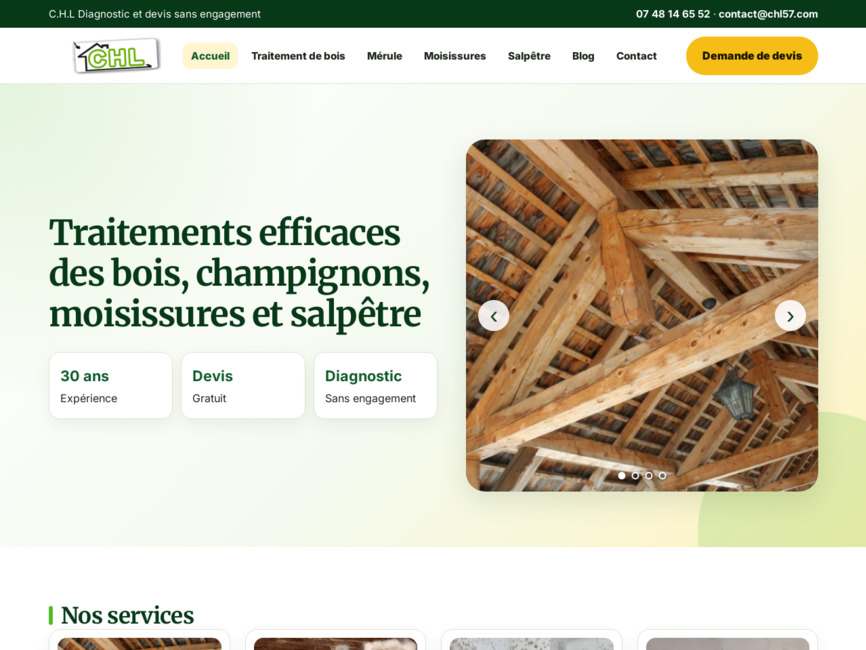Open the second service card thumbnail
Screen dimensions: 866x650
coord(335,644)
